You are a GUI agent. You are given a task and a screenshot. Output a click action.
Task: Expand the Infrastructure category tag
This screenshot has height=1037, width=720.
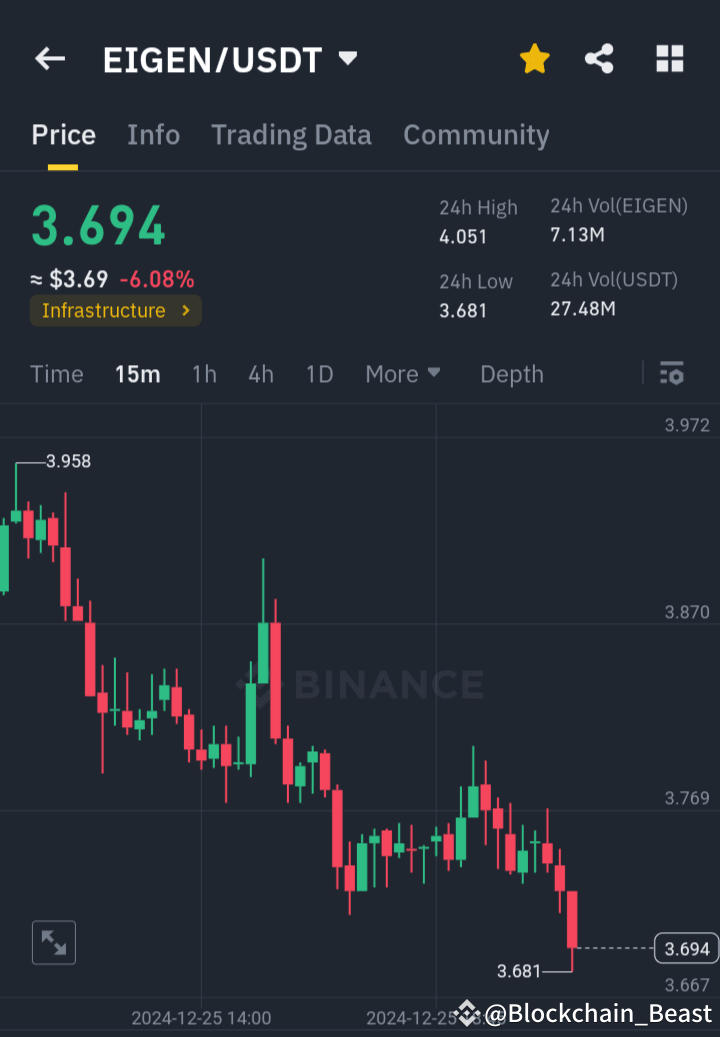(115, 311)
